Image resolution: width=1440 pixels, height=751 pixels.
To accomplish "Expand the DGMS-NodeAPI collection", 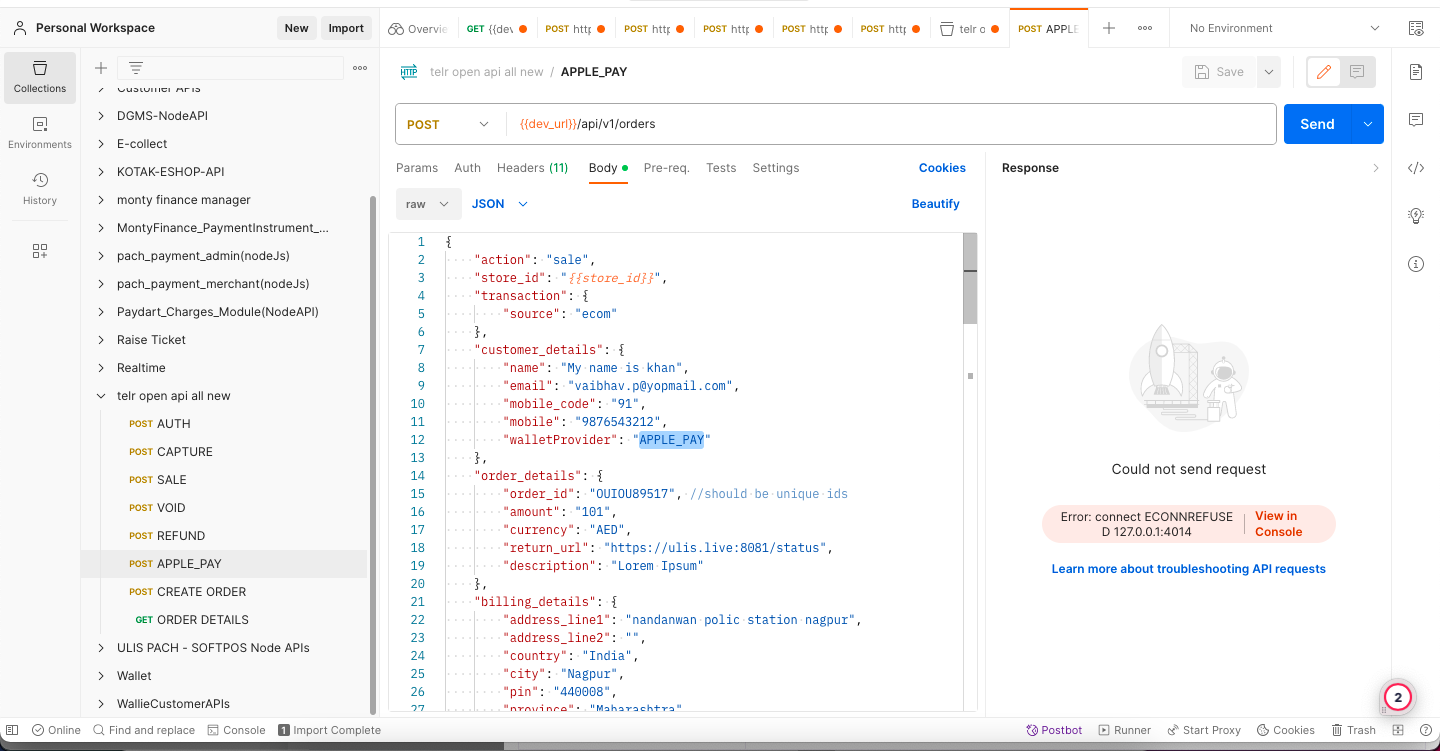I will 101,116.
